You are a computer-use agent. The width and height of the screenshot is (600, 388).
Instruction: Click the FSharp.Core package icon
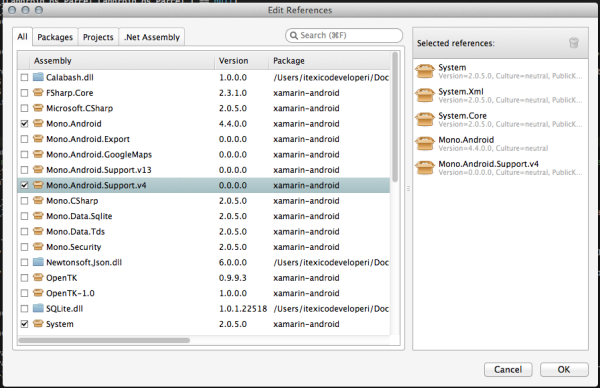(38, 93)
